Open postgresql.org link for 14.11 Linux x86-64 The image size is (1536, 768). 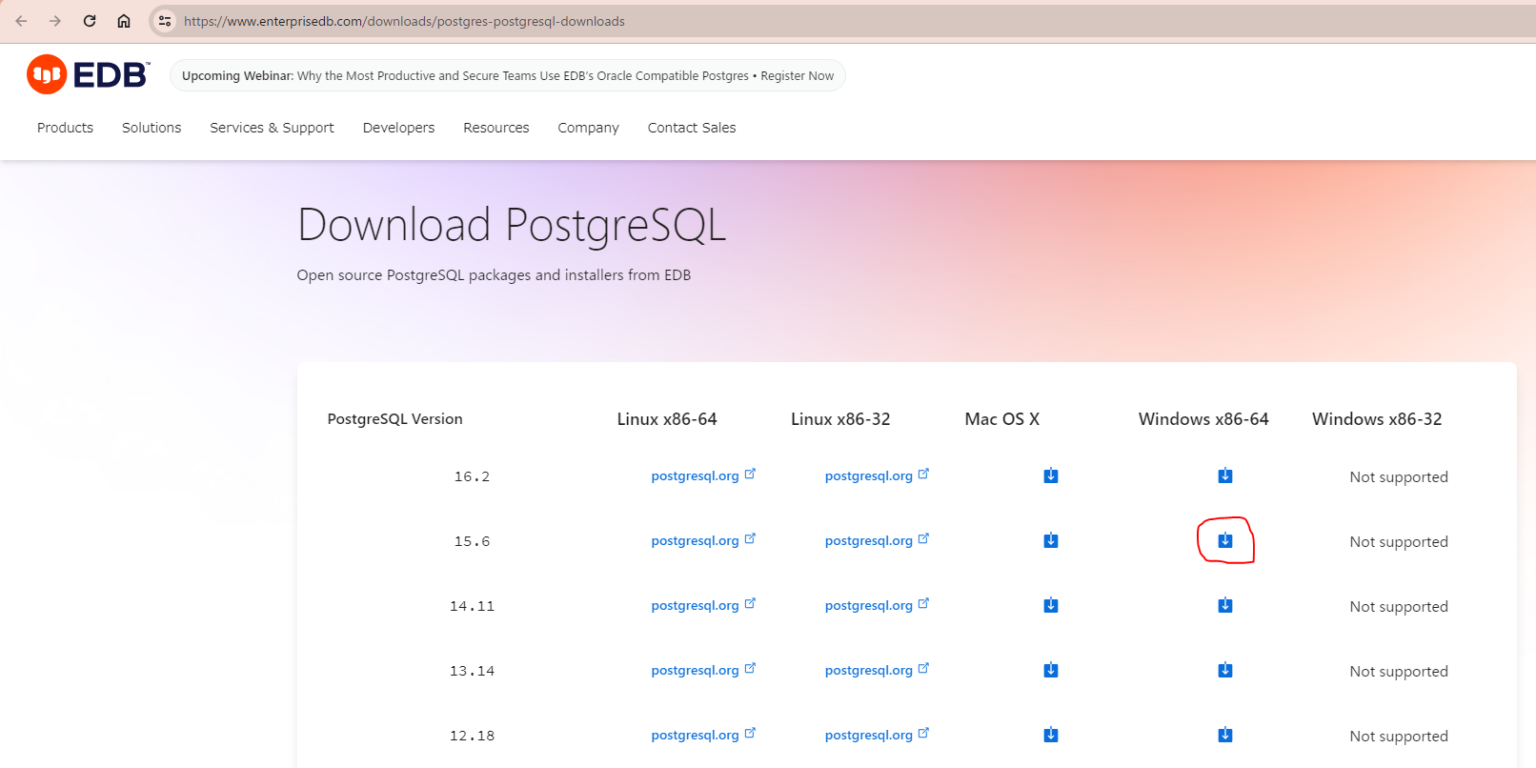(697, 605)
